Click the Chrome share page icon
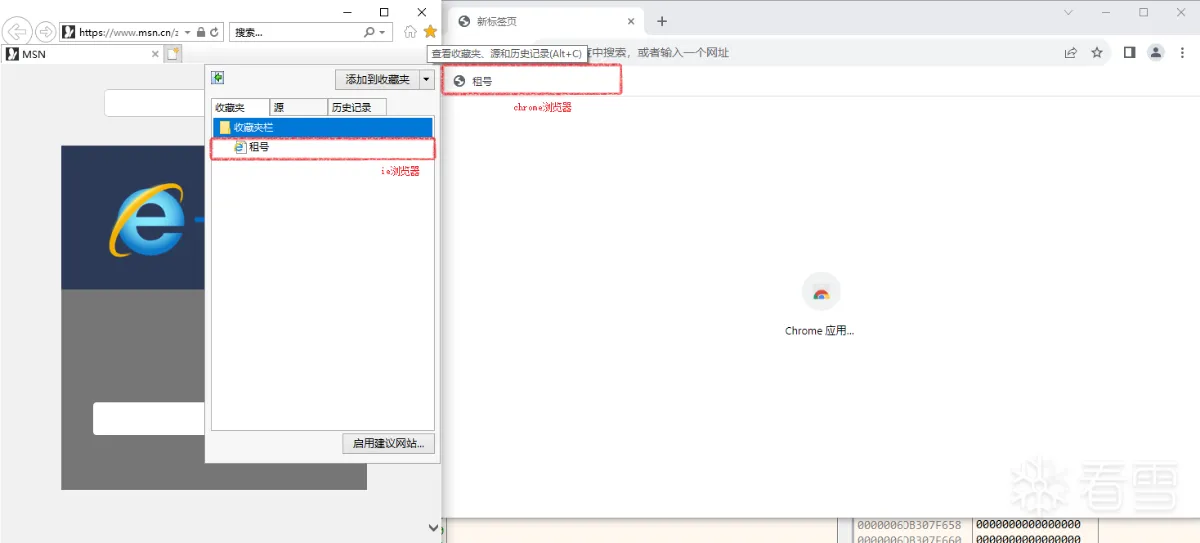Screen dimensions: 1200x543 tap(1071, 53)
